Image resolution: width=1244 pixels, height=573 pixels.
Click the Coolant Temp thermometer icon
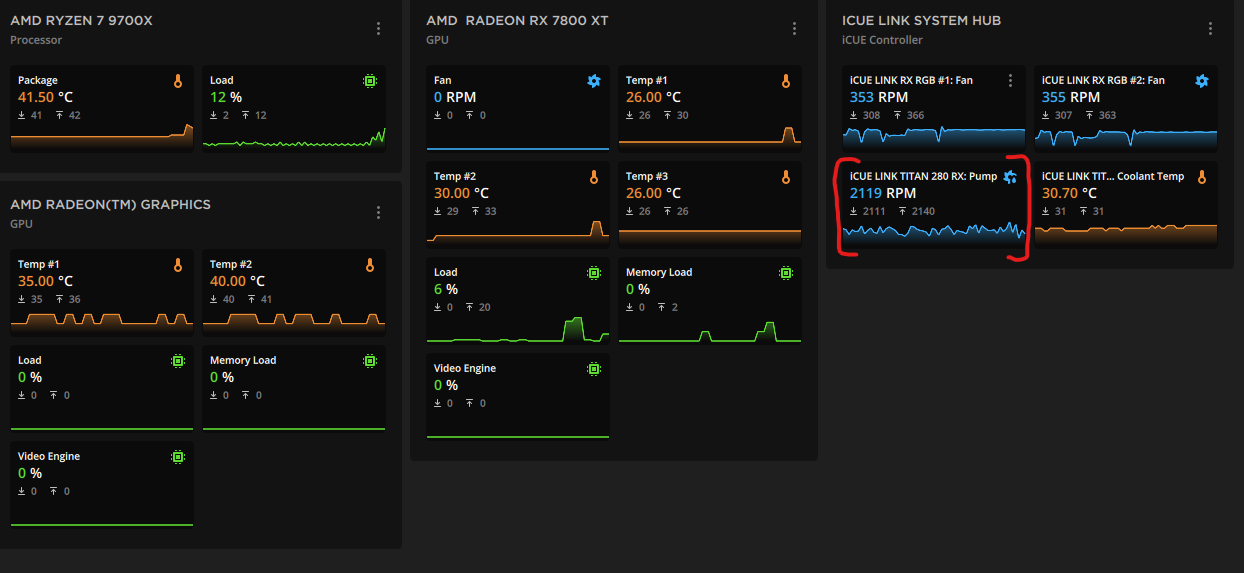[x=1202, y=177]
